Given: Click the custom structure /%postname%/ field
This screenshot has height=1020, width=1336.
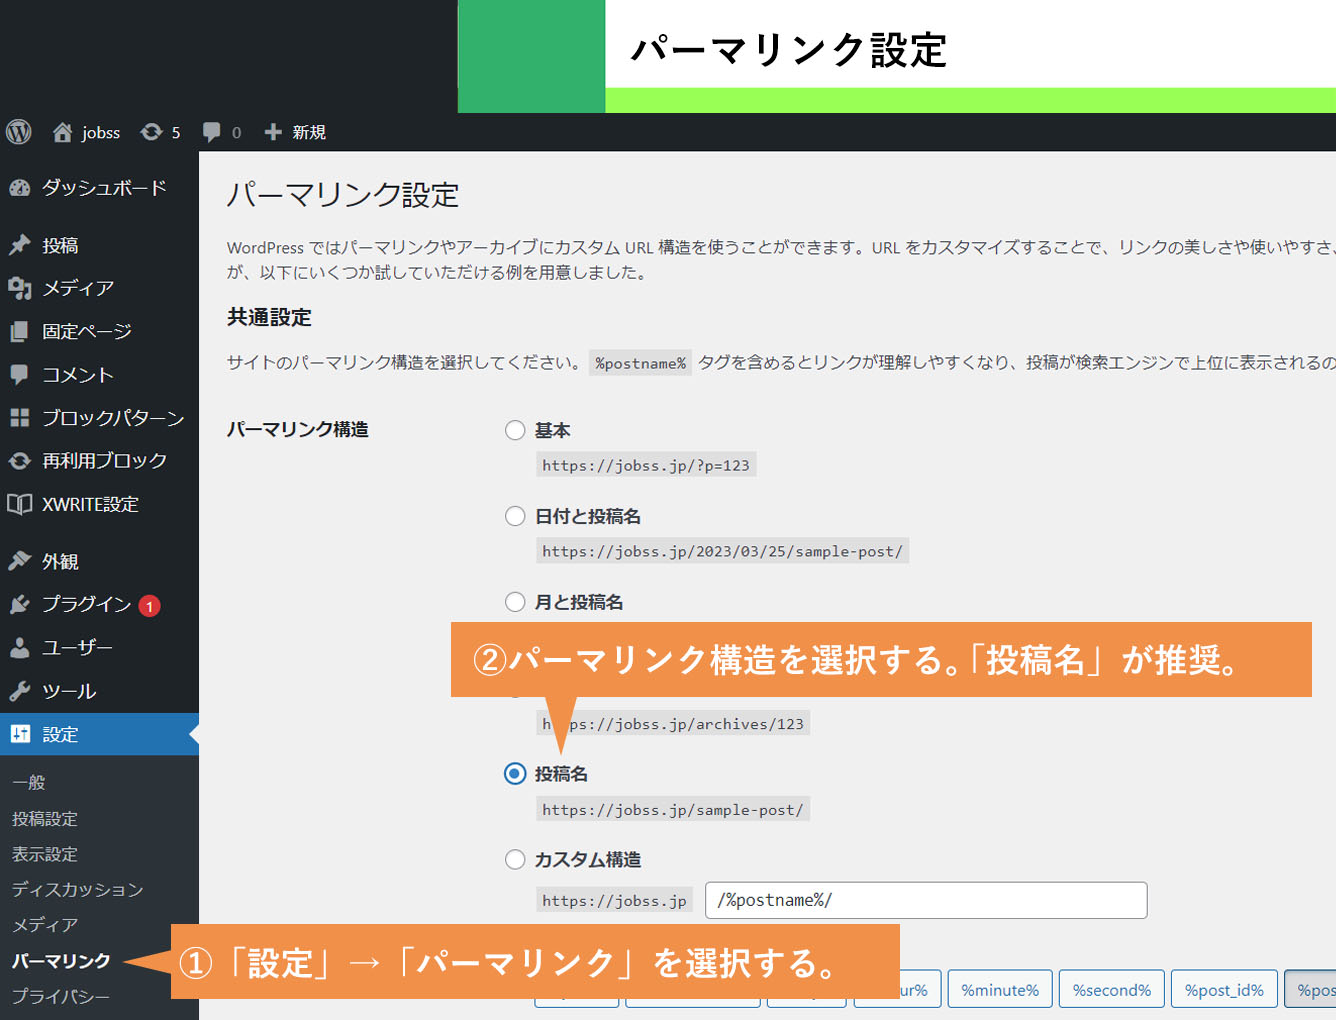Looking at the screenshot, I should coord(926,900).
